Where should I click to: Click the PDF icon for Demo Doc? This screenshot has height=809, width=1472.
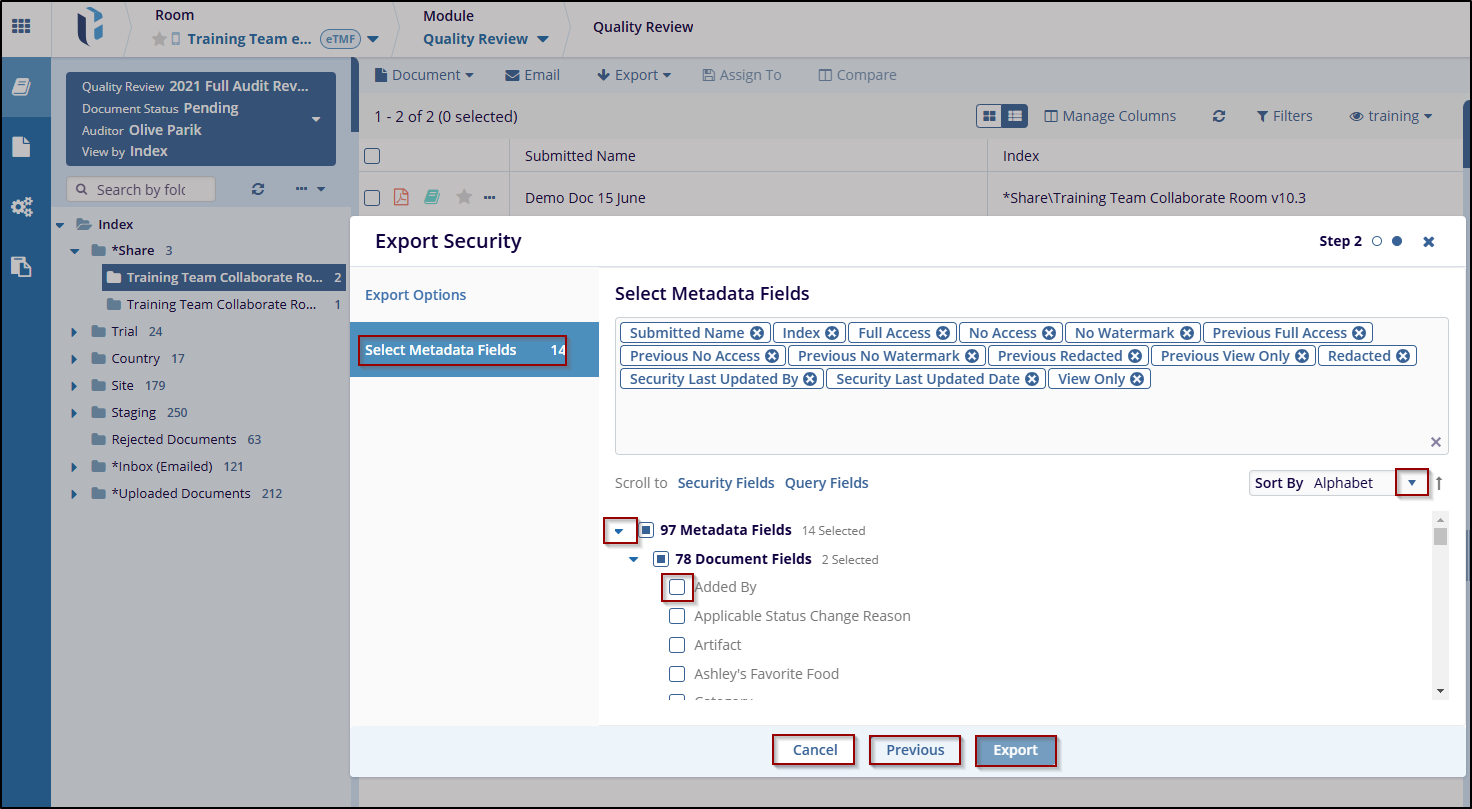(401, 198)
